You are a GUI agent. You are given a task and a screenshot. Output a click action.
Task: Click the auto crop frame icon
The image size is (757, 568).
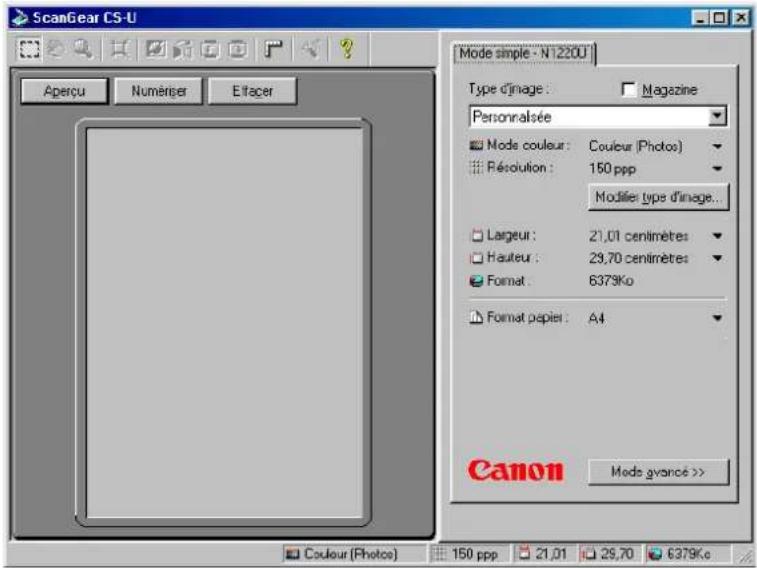click(x=119, y=49)
